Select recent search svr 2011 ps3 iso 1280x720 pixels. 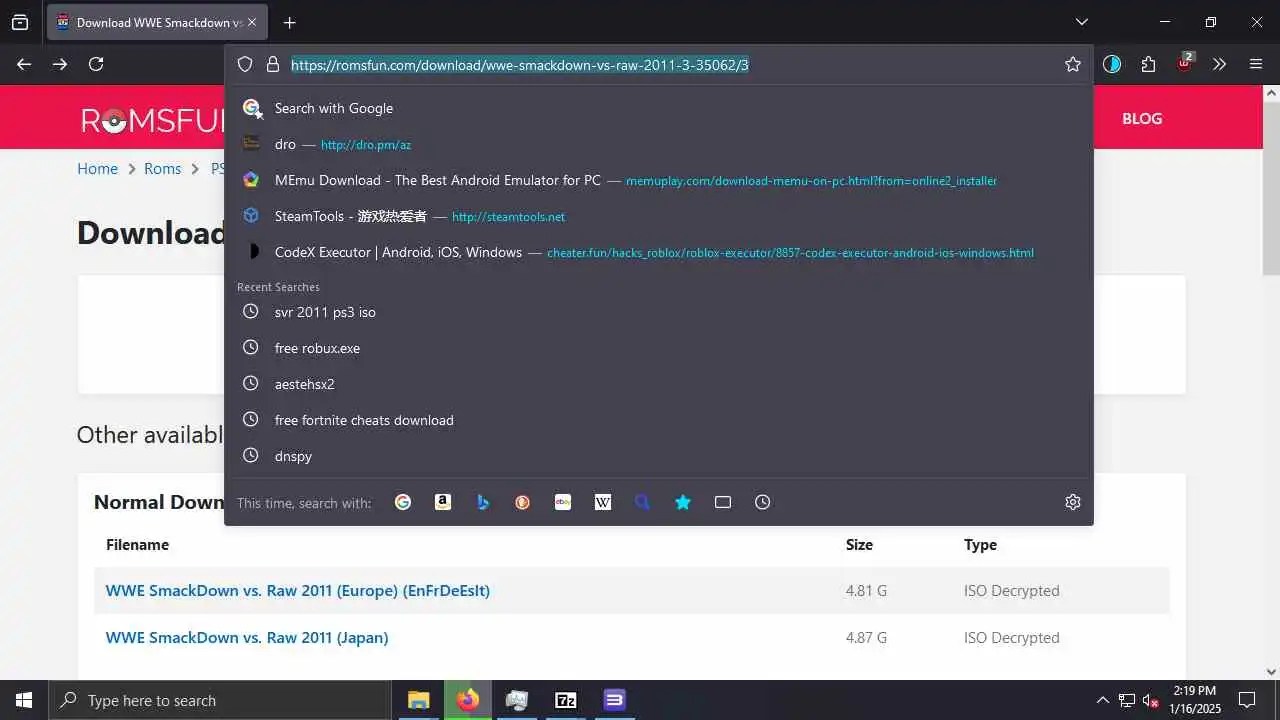659,312
